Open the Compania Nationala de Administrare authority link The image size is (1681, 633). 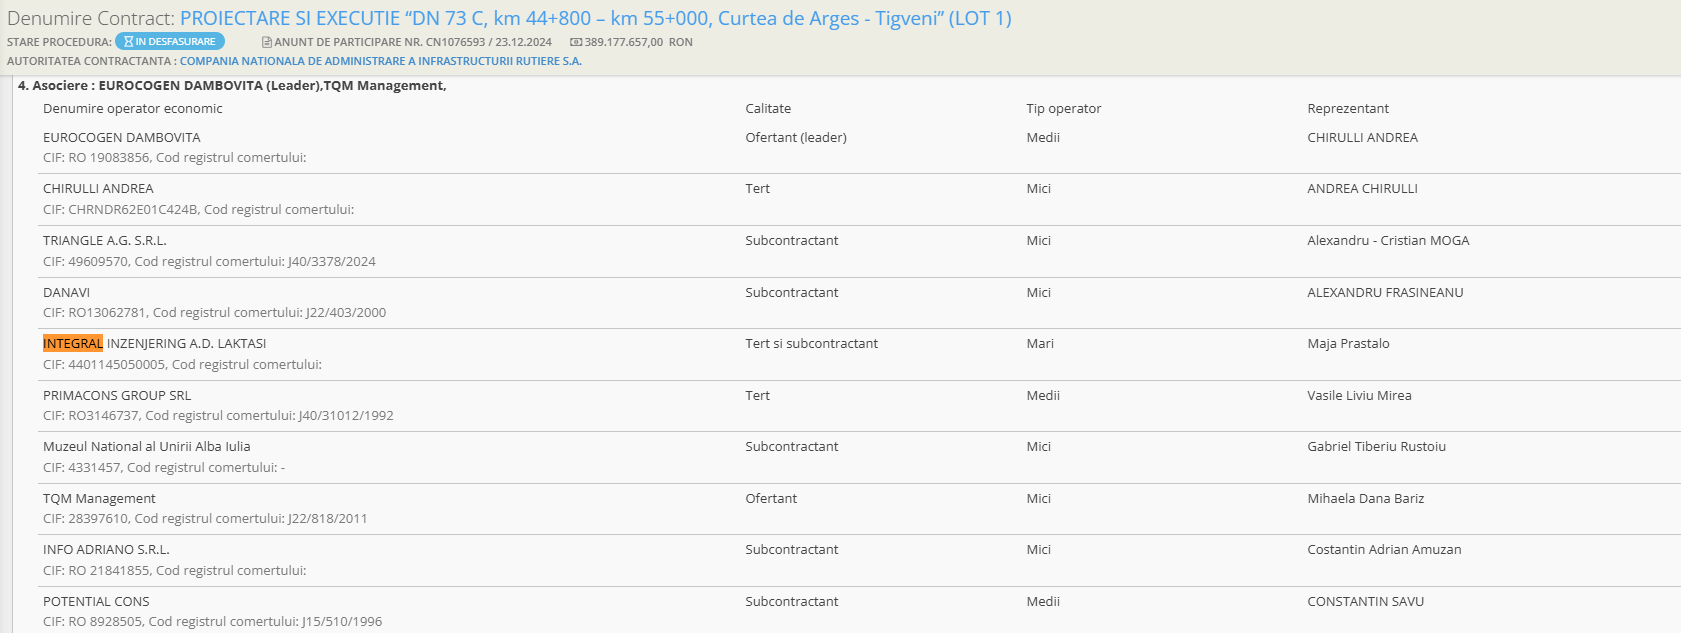click(380, 61)
